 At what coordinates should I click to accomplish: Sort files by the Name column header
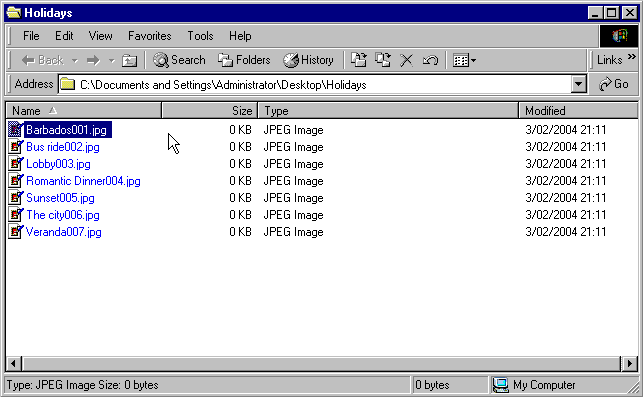tap(84, 111)
